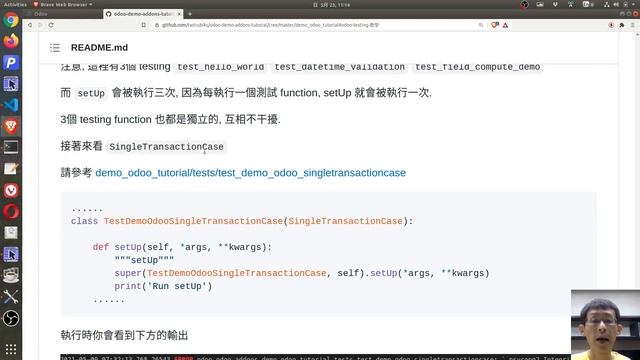This screenshot has height=360, width=640.
Task: Show all applications grid
Action: tap(11, 349)
